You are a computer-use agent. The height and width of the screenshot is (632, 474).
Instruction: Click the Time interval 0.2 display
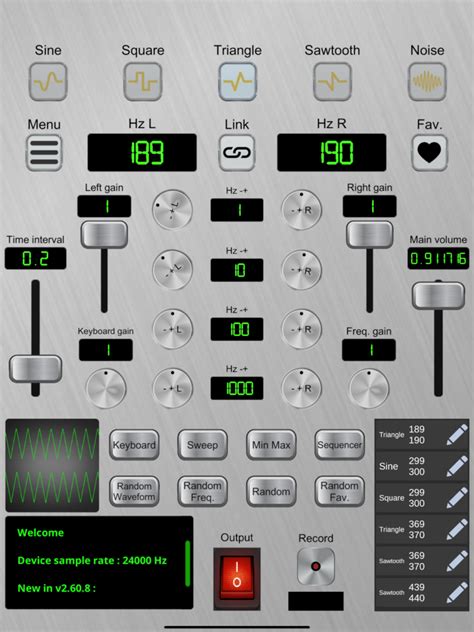(x=35, y=258)
